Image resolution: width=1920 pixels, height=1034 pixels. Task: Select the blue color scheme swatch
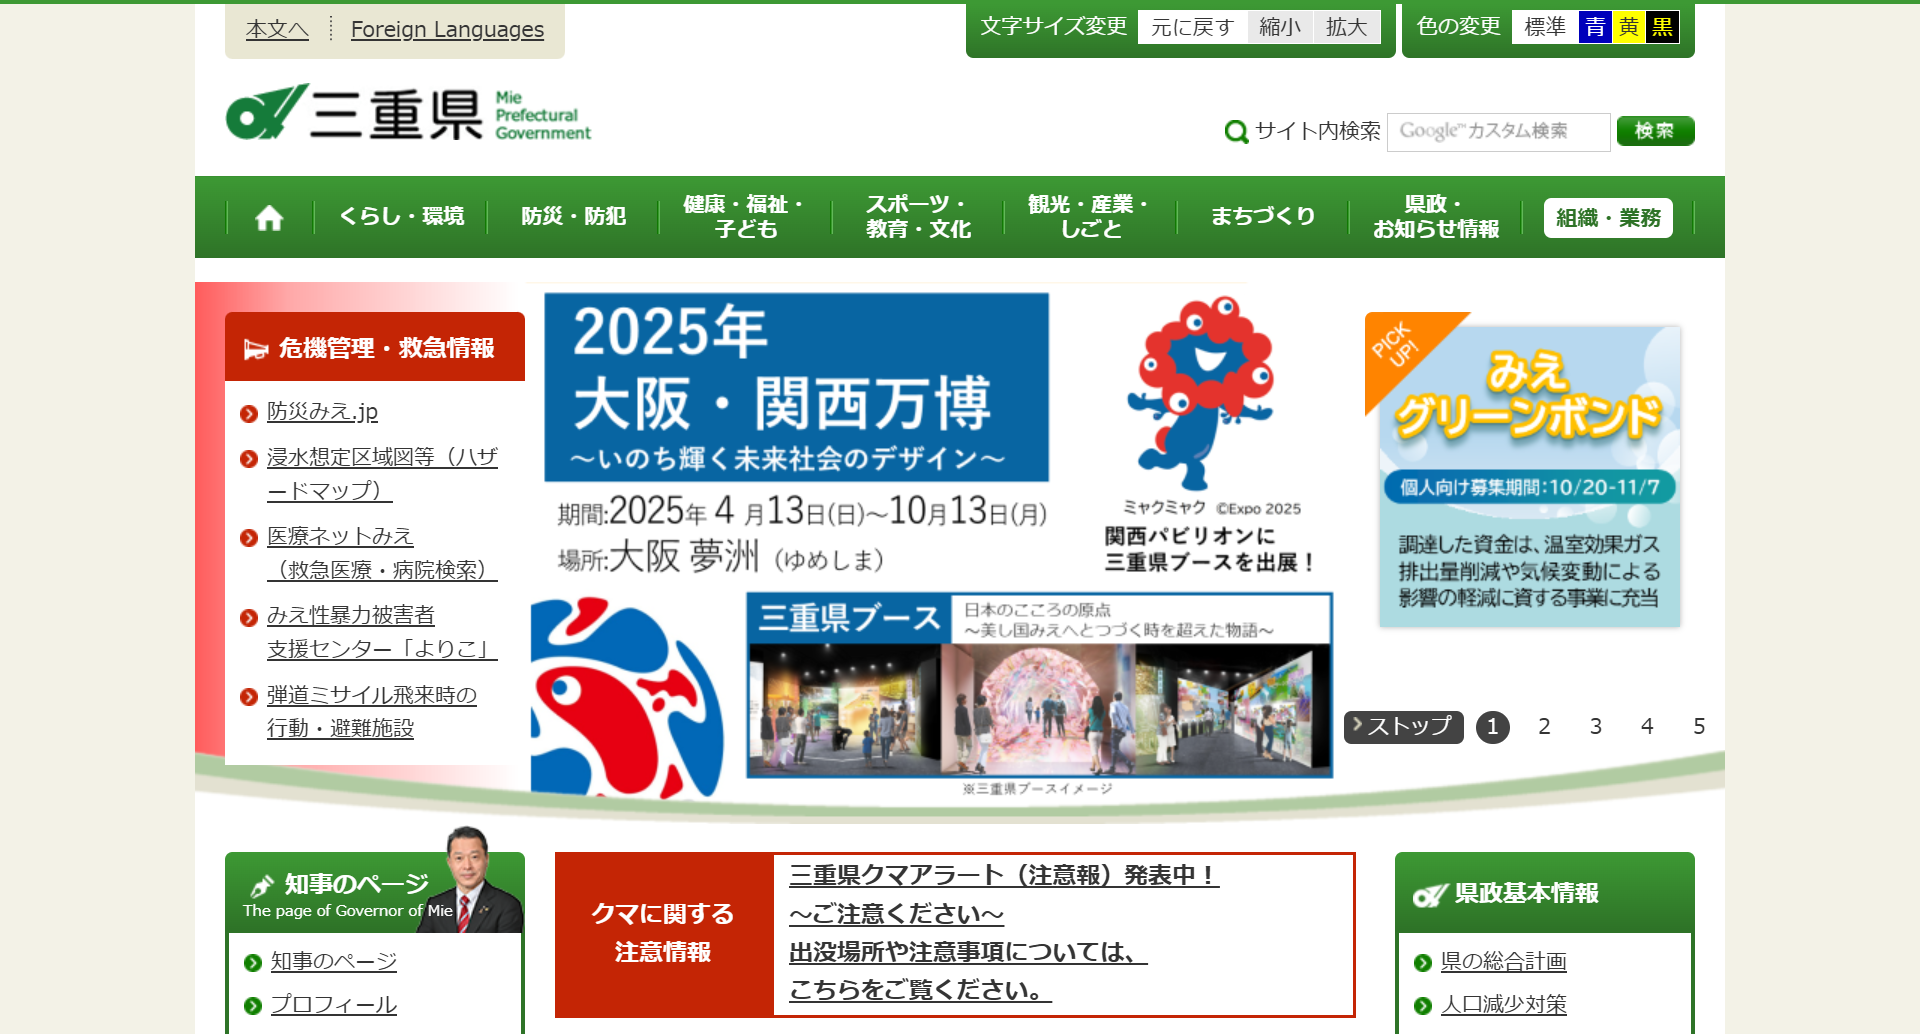tap(1595, 27)
